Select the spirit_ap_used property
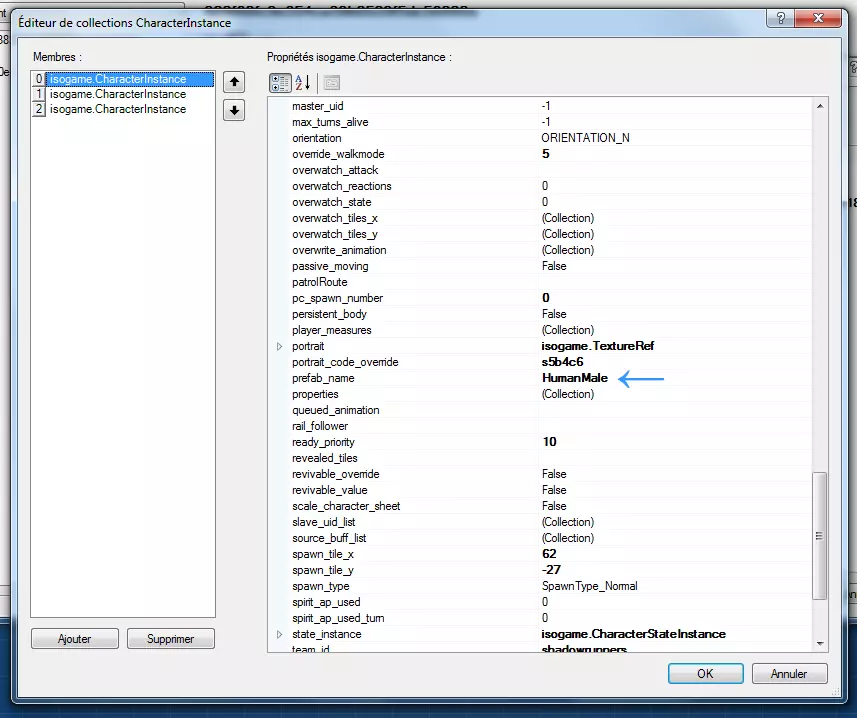857x718 pixels. pos(326,602)
